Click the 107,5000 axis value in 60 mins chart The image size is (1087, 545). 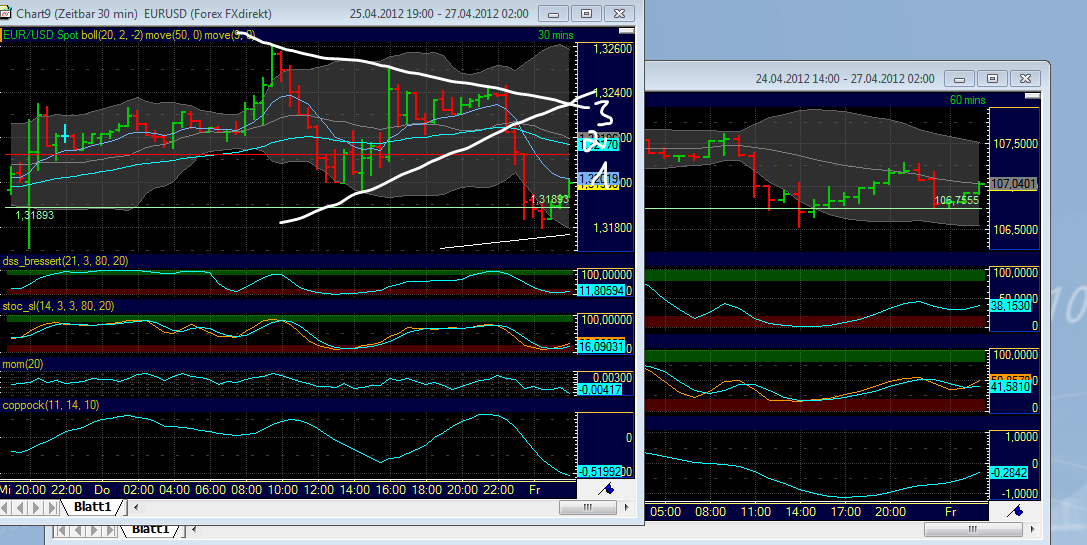(x=1016, y=144)
